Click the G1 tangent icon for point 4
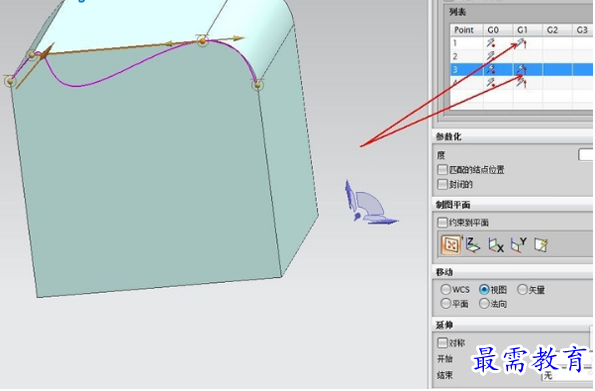This screenshot has height=391, width=595. tap(522, 82)
